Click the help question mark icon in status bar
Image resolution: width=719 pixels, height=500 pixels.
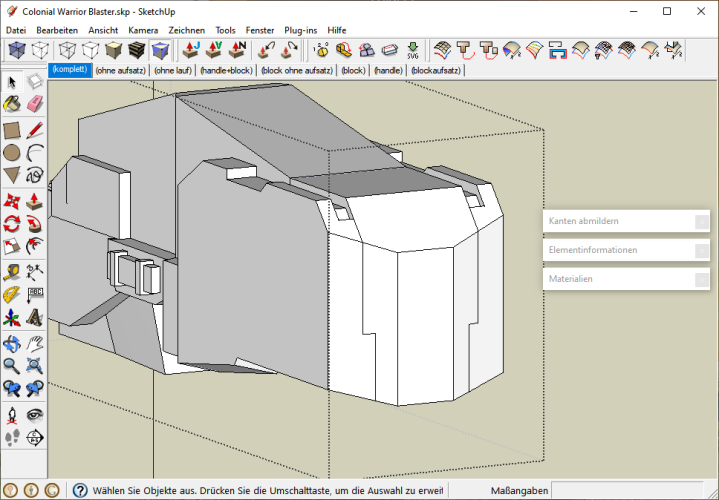(79, 491)
